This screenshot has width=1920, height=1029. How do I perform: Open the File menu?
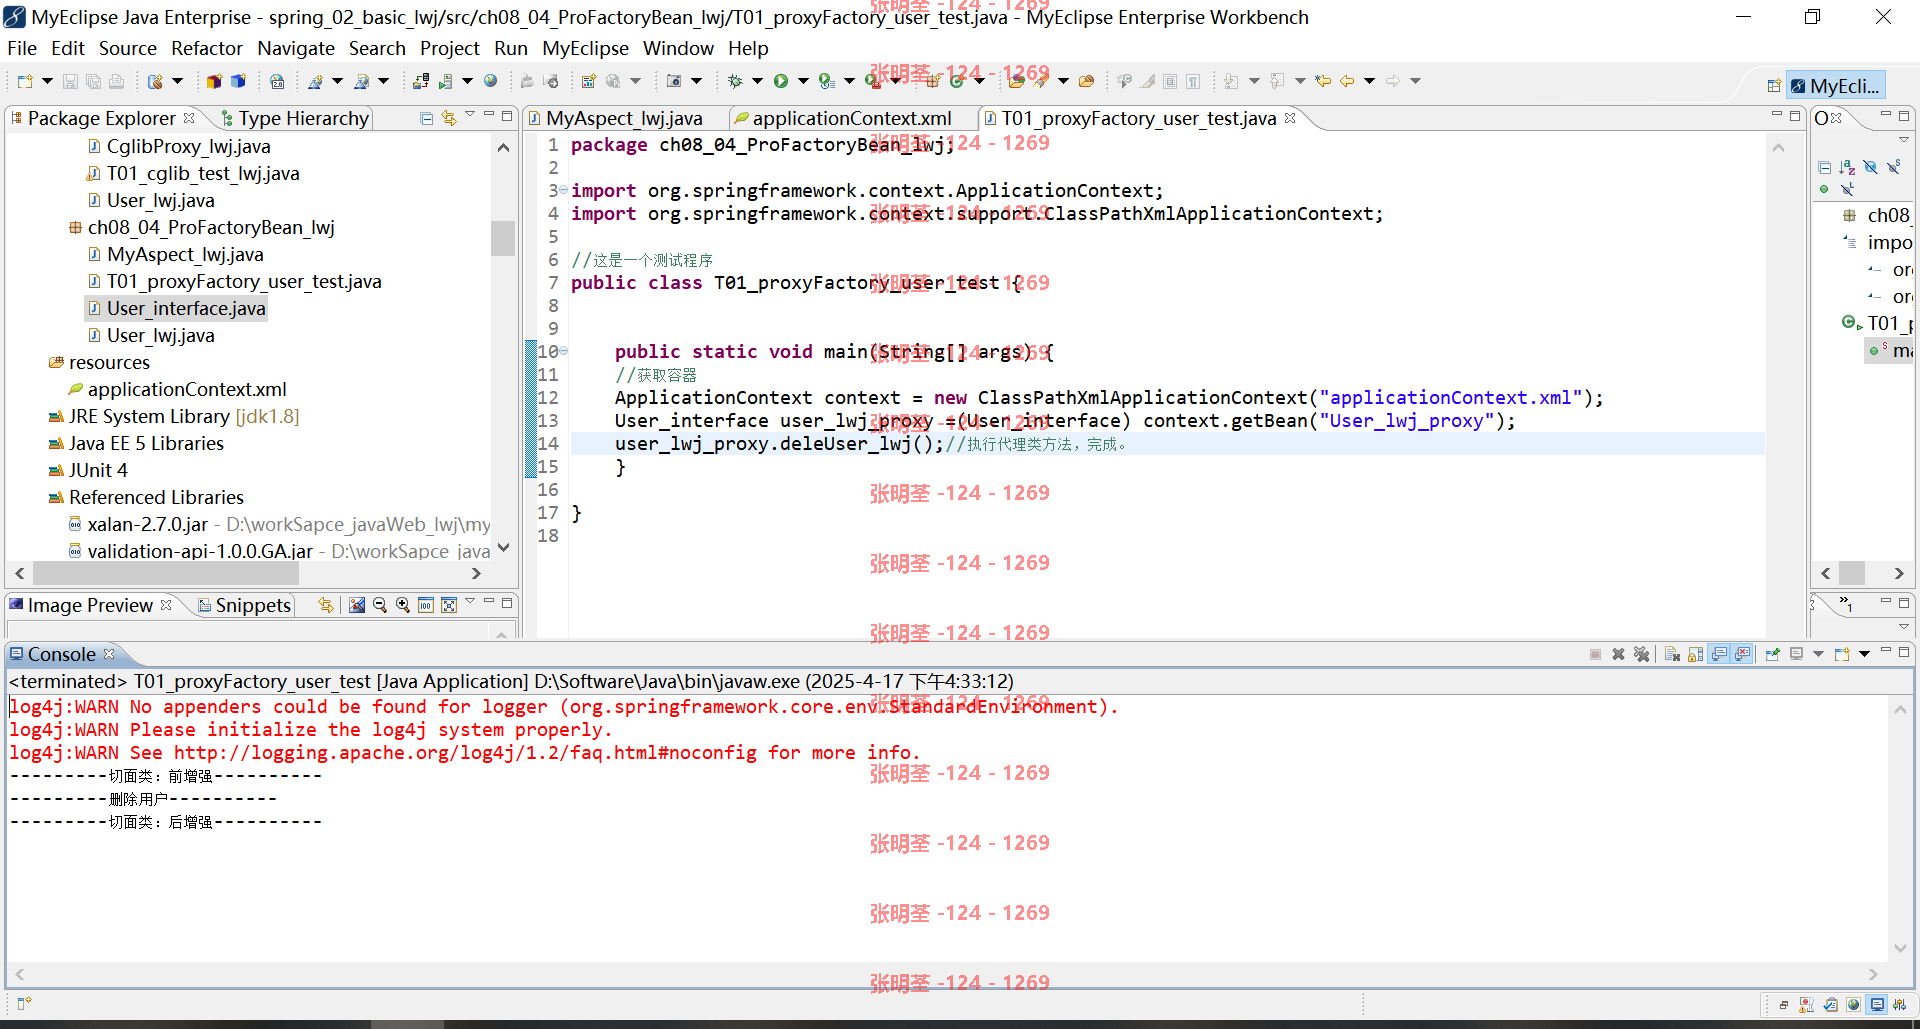[x=22, y=48]
